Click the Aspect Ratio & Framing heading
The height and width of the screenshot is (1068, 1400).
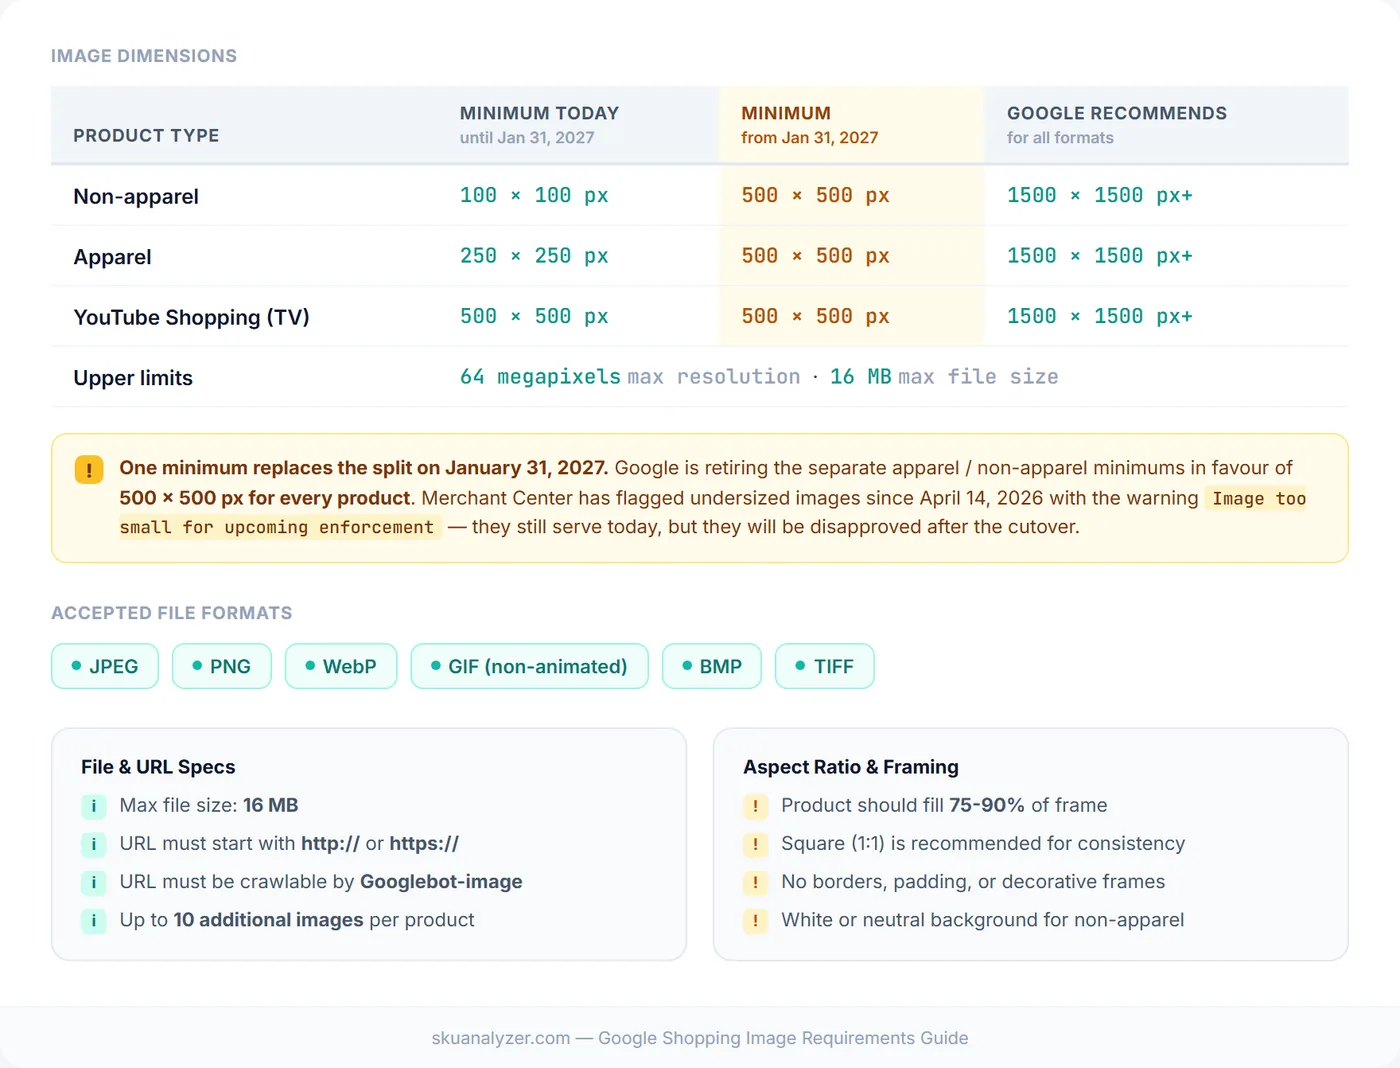coord(851,767)
